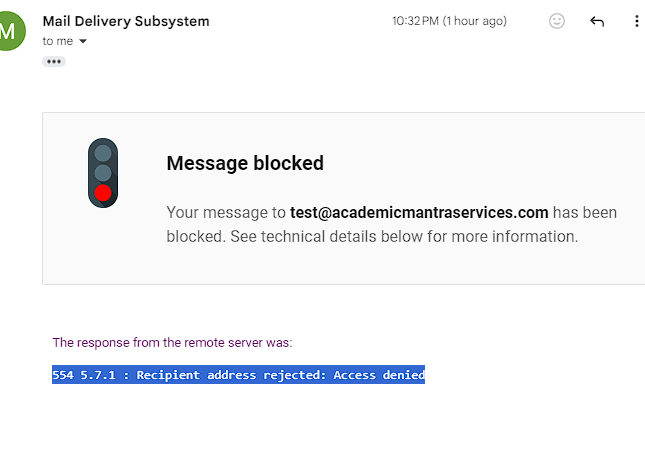This screenshot has height=458, width=645.
Task: Click the "(1 hour ago)" relative time
Action: point(476,21)
